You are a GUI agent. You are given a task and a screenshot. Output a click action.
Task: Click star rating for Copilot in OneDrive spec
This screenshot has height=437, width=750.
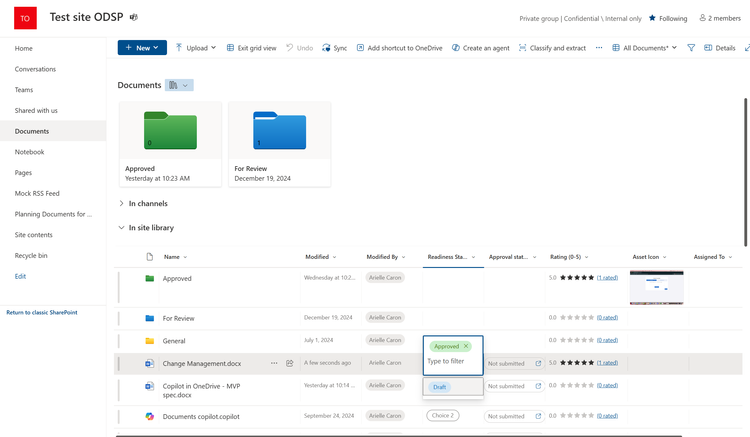click(x=577, y=385)
